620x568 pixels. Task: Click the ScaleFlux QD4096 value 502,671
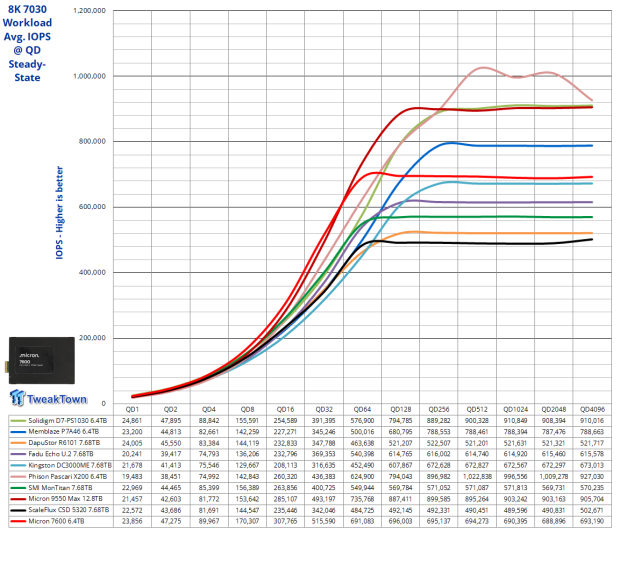click(x=592, y=510)
